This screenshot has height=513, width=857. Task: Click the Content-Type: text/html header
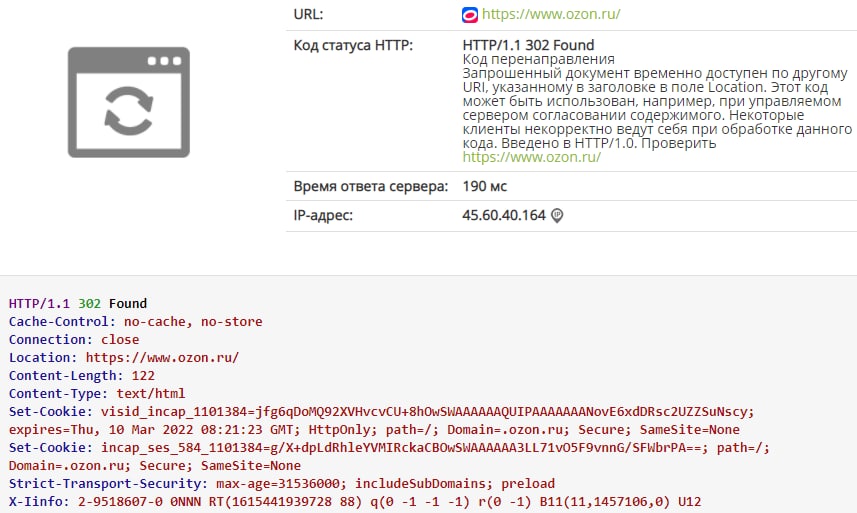(97, 394)
